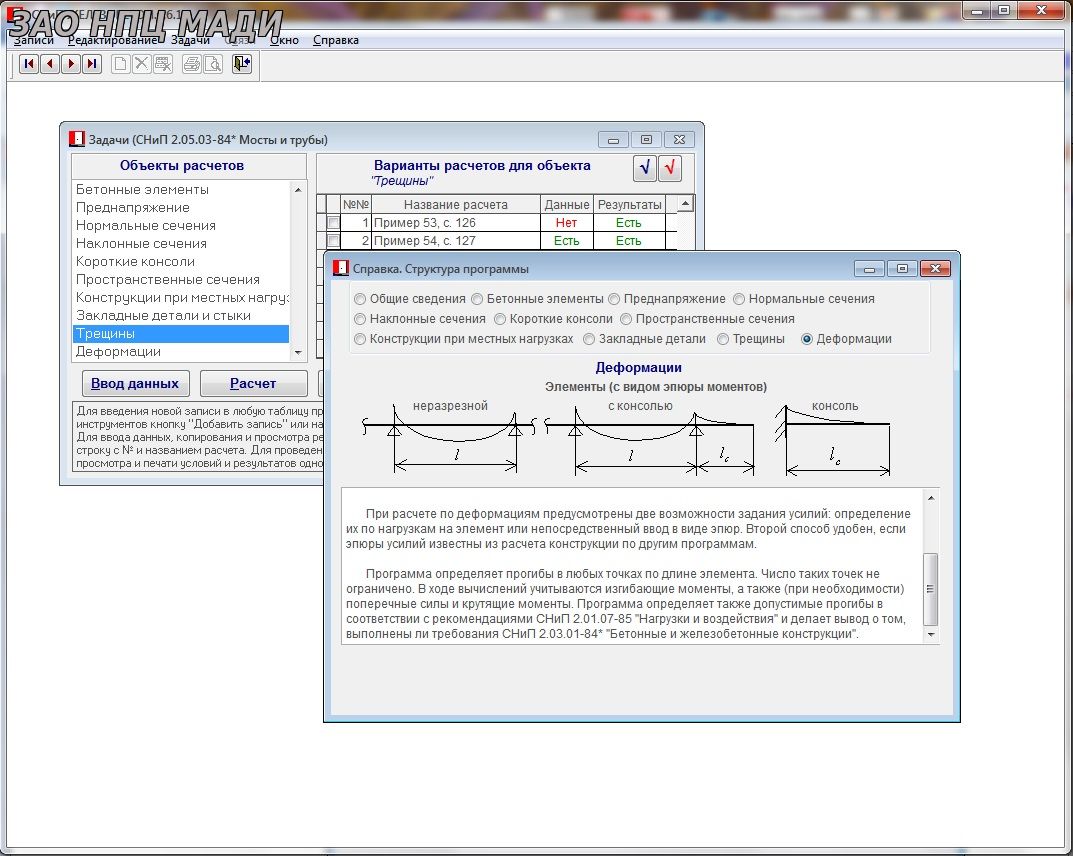The height and width of the screenshot is (856, 1073).
Task: Select Нормальные сечения in objects list
Action: 181,225
